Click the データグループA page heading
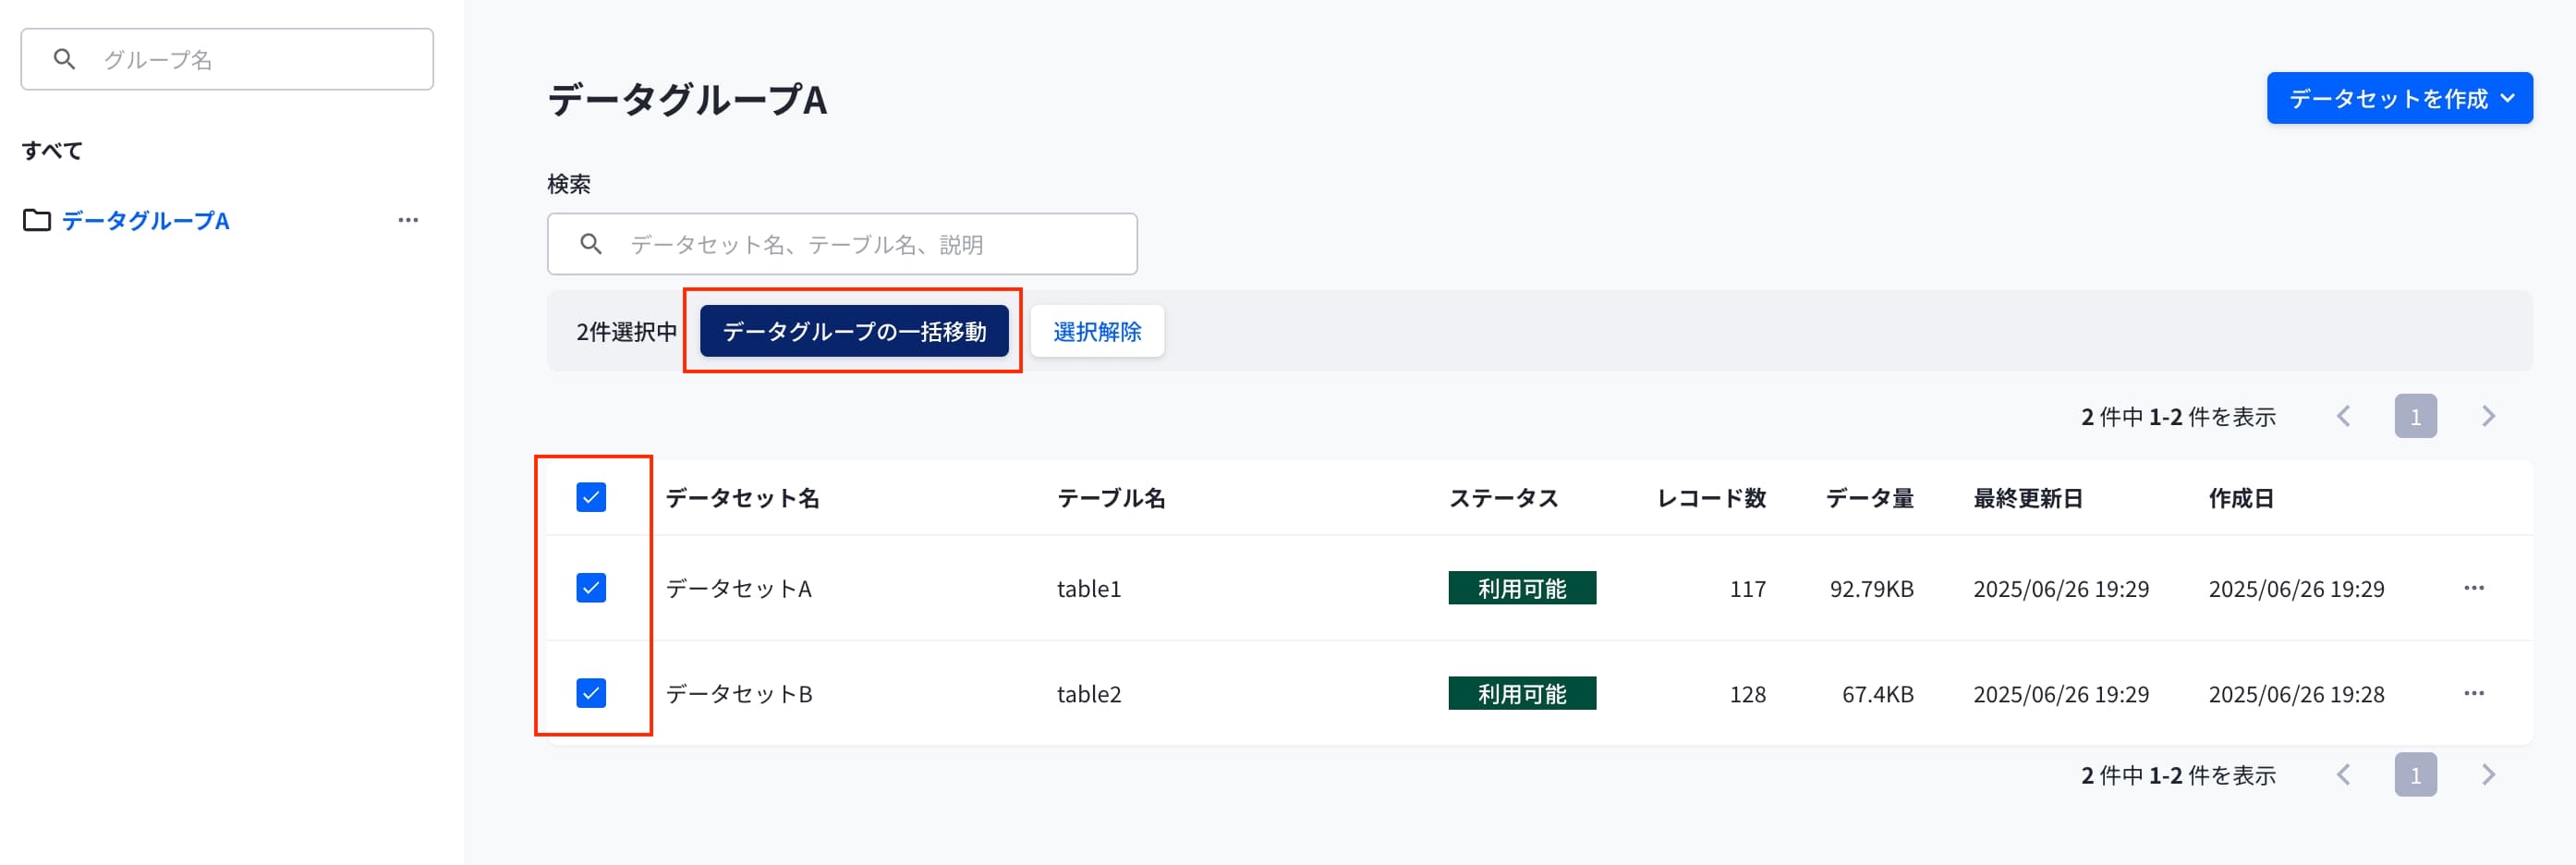 (x=687, y=99)
